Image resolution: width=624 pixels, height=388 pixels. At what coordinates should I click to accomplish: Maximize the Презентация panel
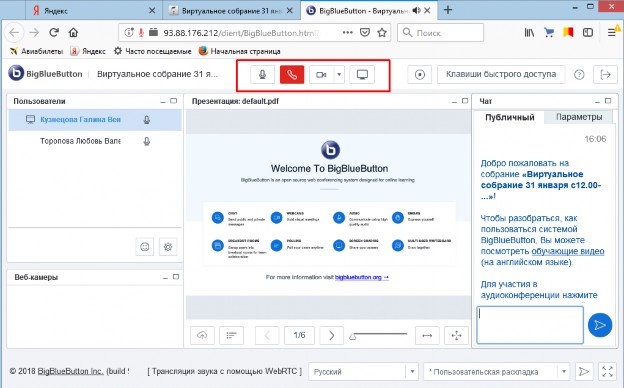pos(465,101)
